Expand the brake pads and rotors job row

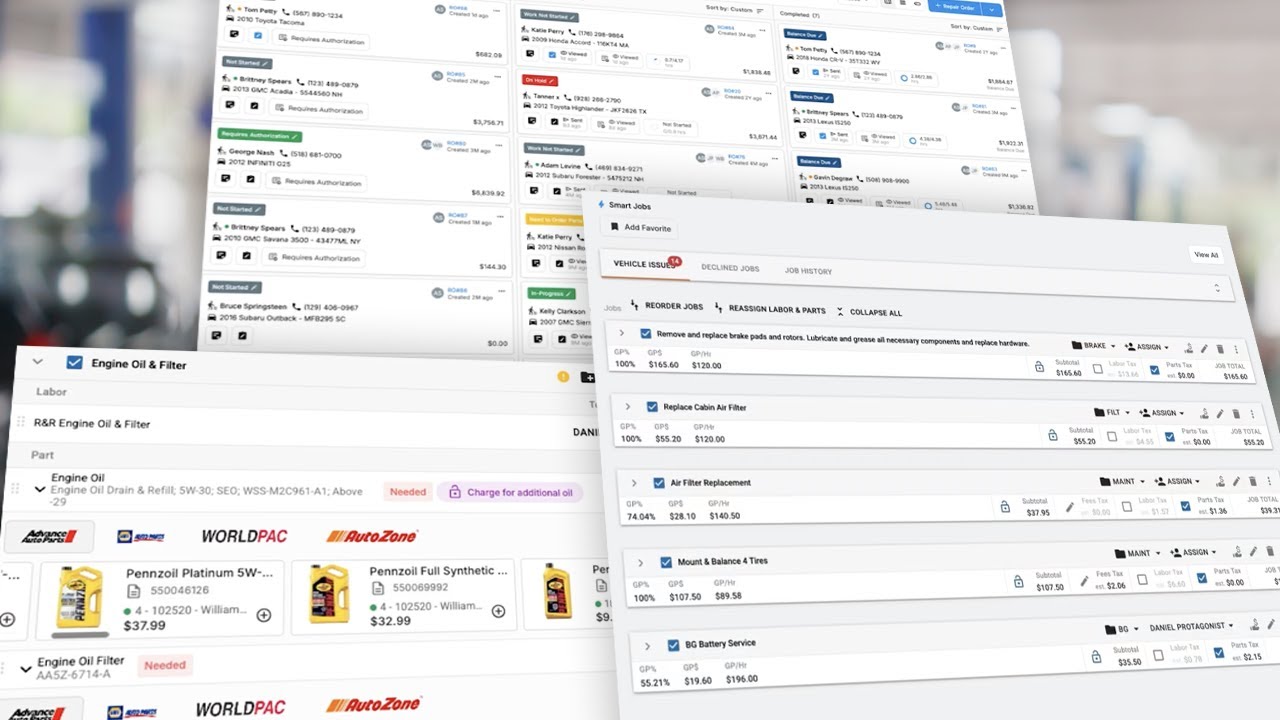622,333
